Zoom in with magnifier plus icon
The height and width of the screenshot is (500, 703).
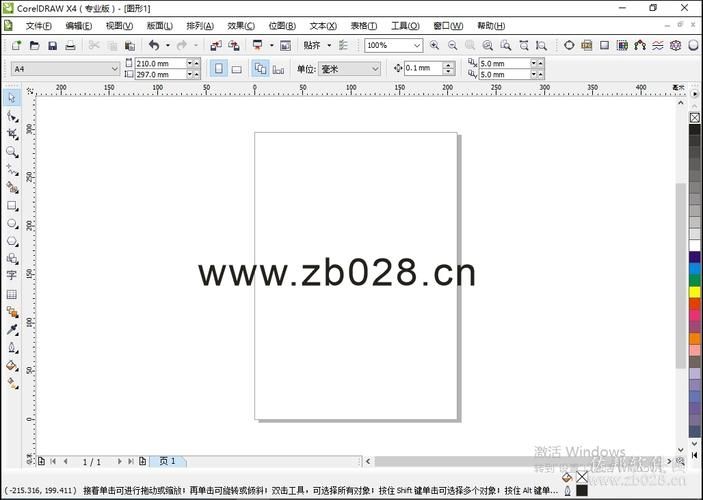tap(434, 45)
